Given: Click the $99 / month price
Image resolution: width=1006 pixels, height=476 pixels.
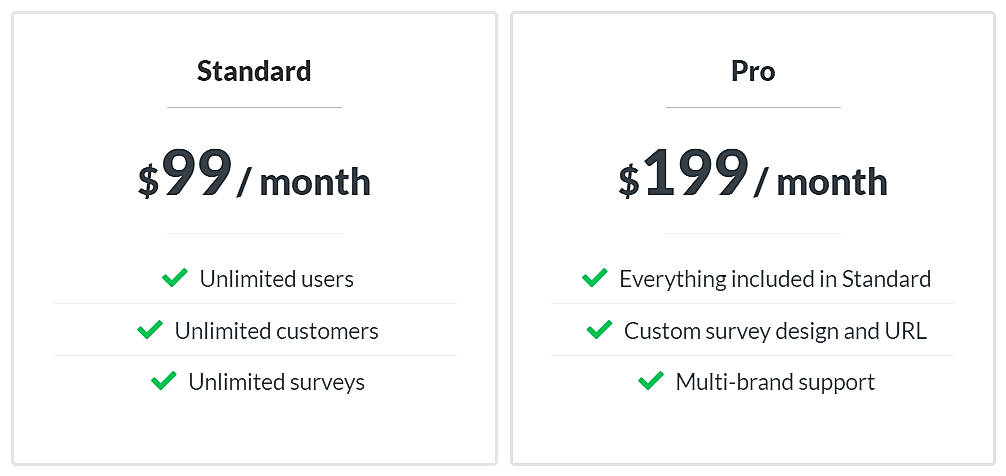Looking at the screenshot, I should 254,175.
